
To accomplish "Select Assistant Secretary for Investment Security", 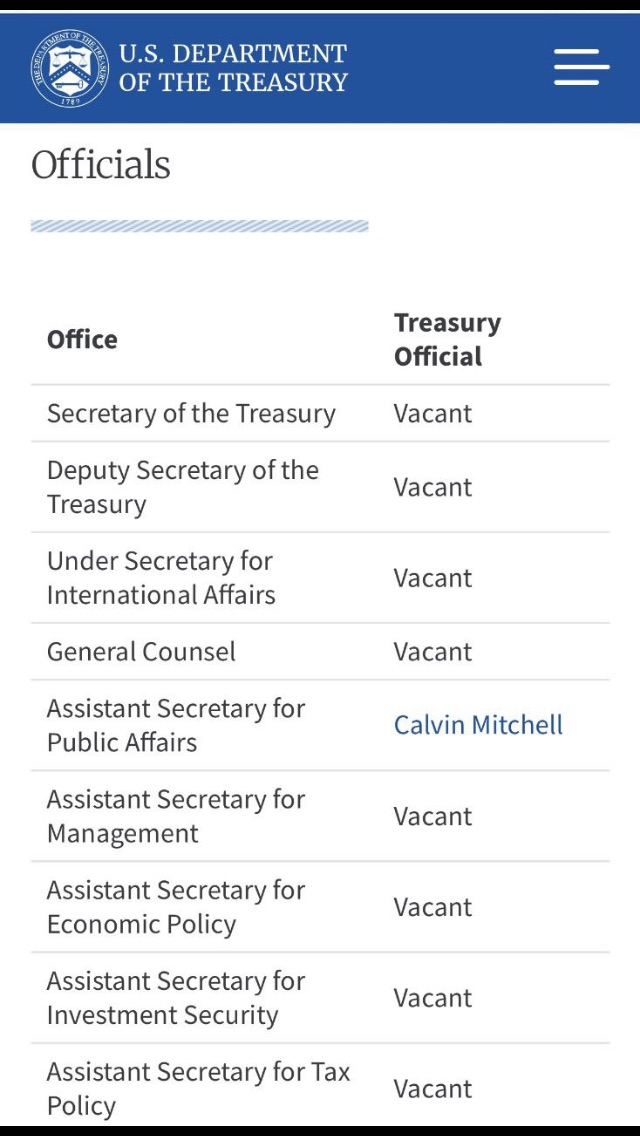I will coord(176,998).
